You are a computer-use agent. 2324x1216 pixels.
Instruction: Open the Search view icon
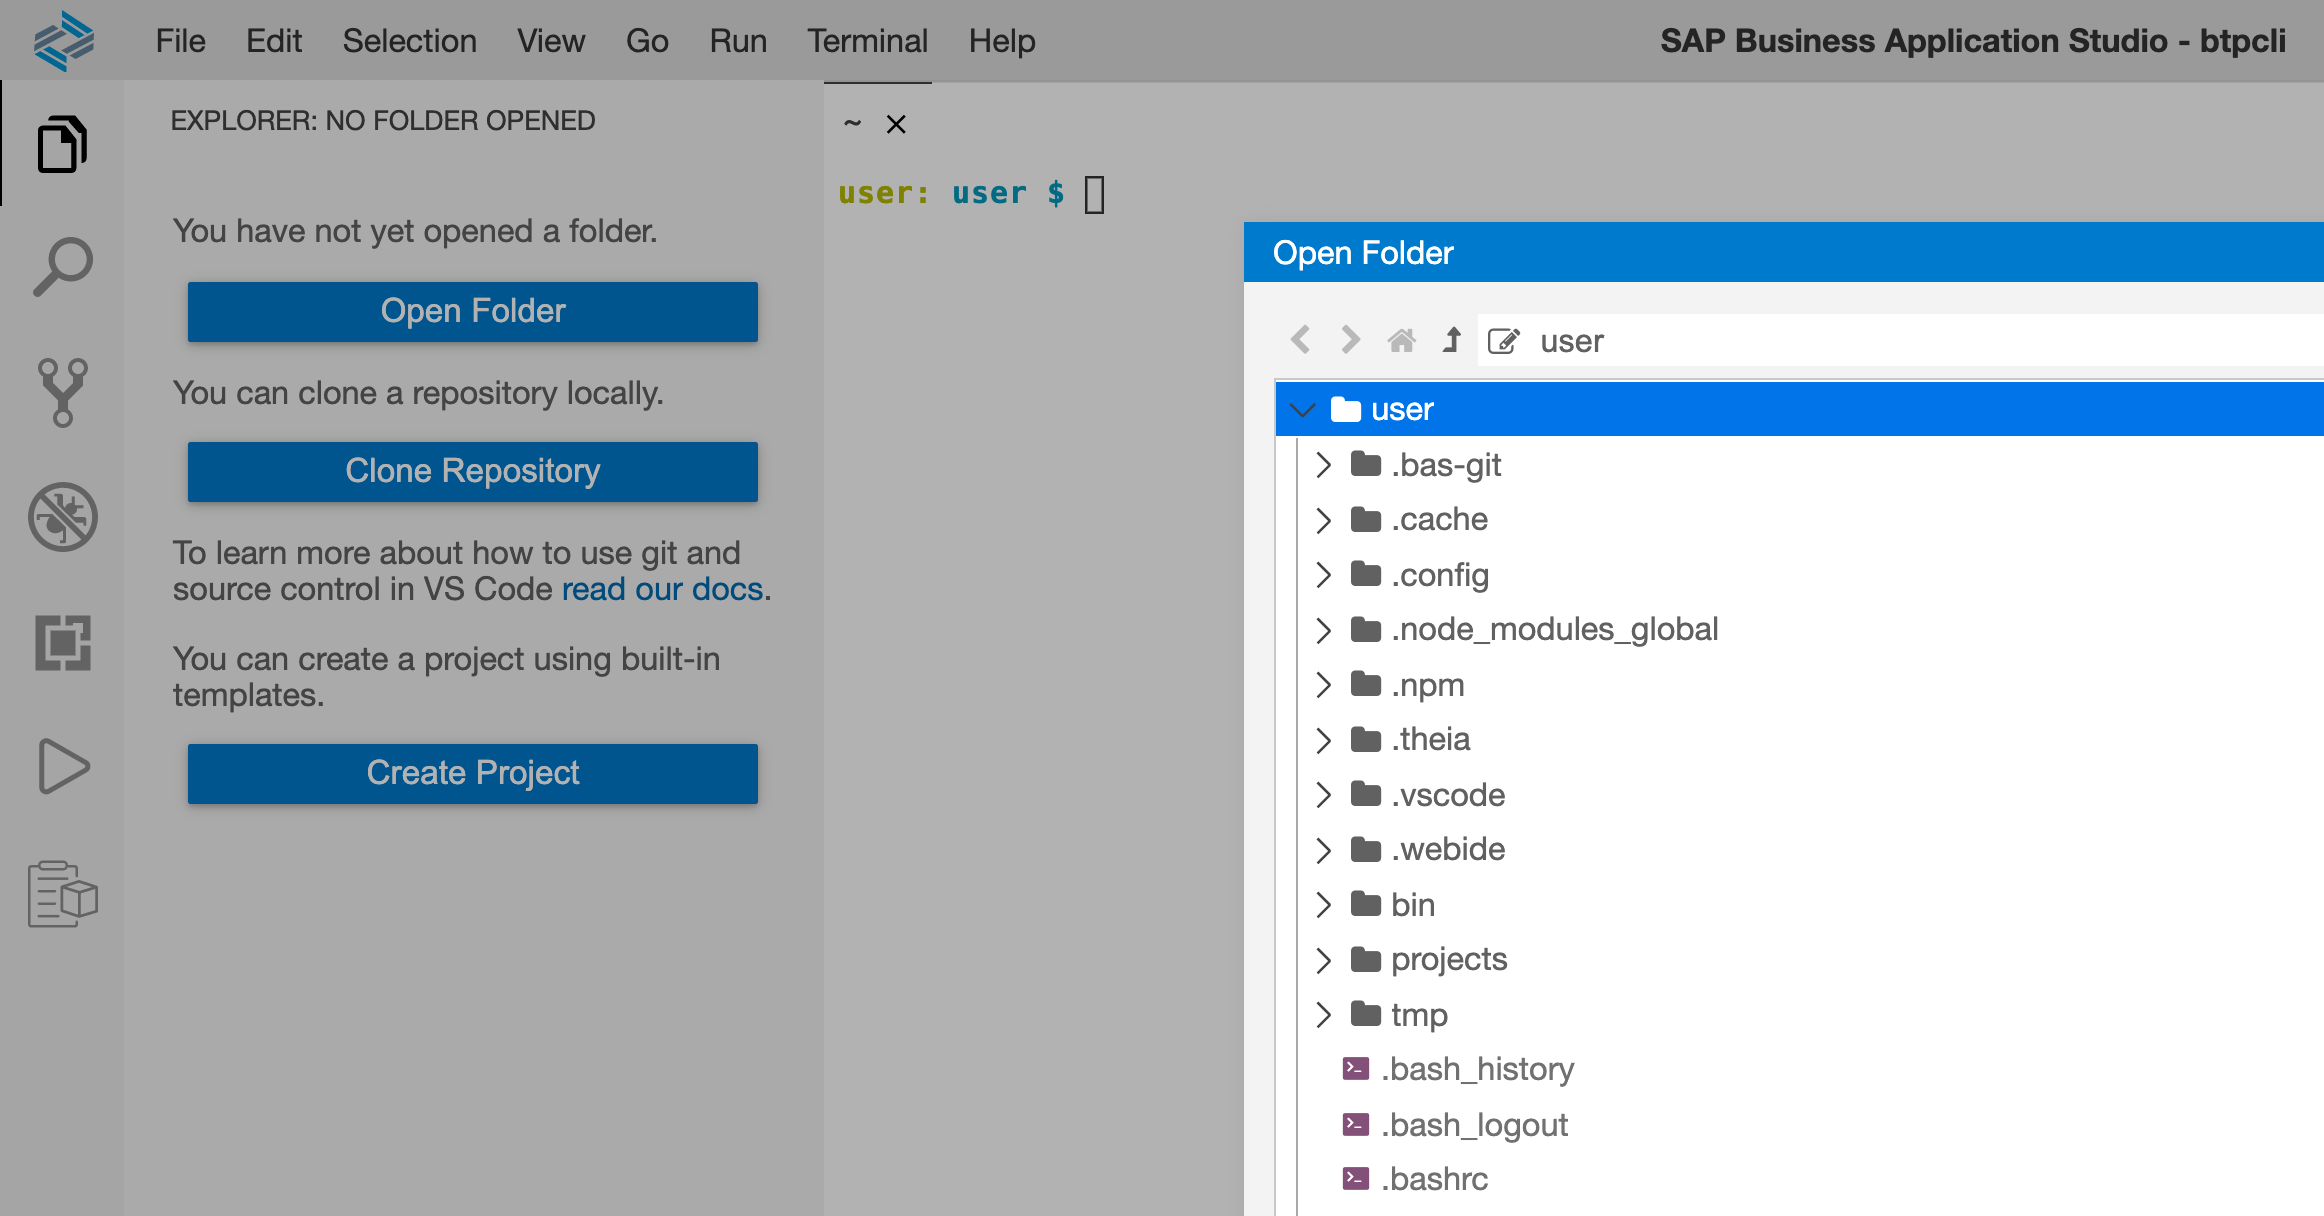pos(62,267)
